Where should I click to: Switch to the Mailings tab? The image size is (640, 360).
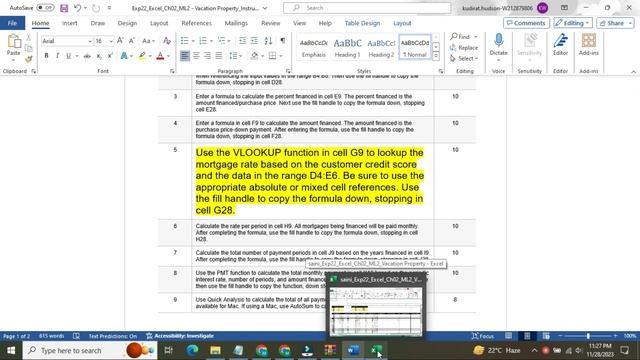point(236,23)
